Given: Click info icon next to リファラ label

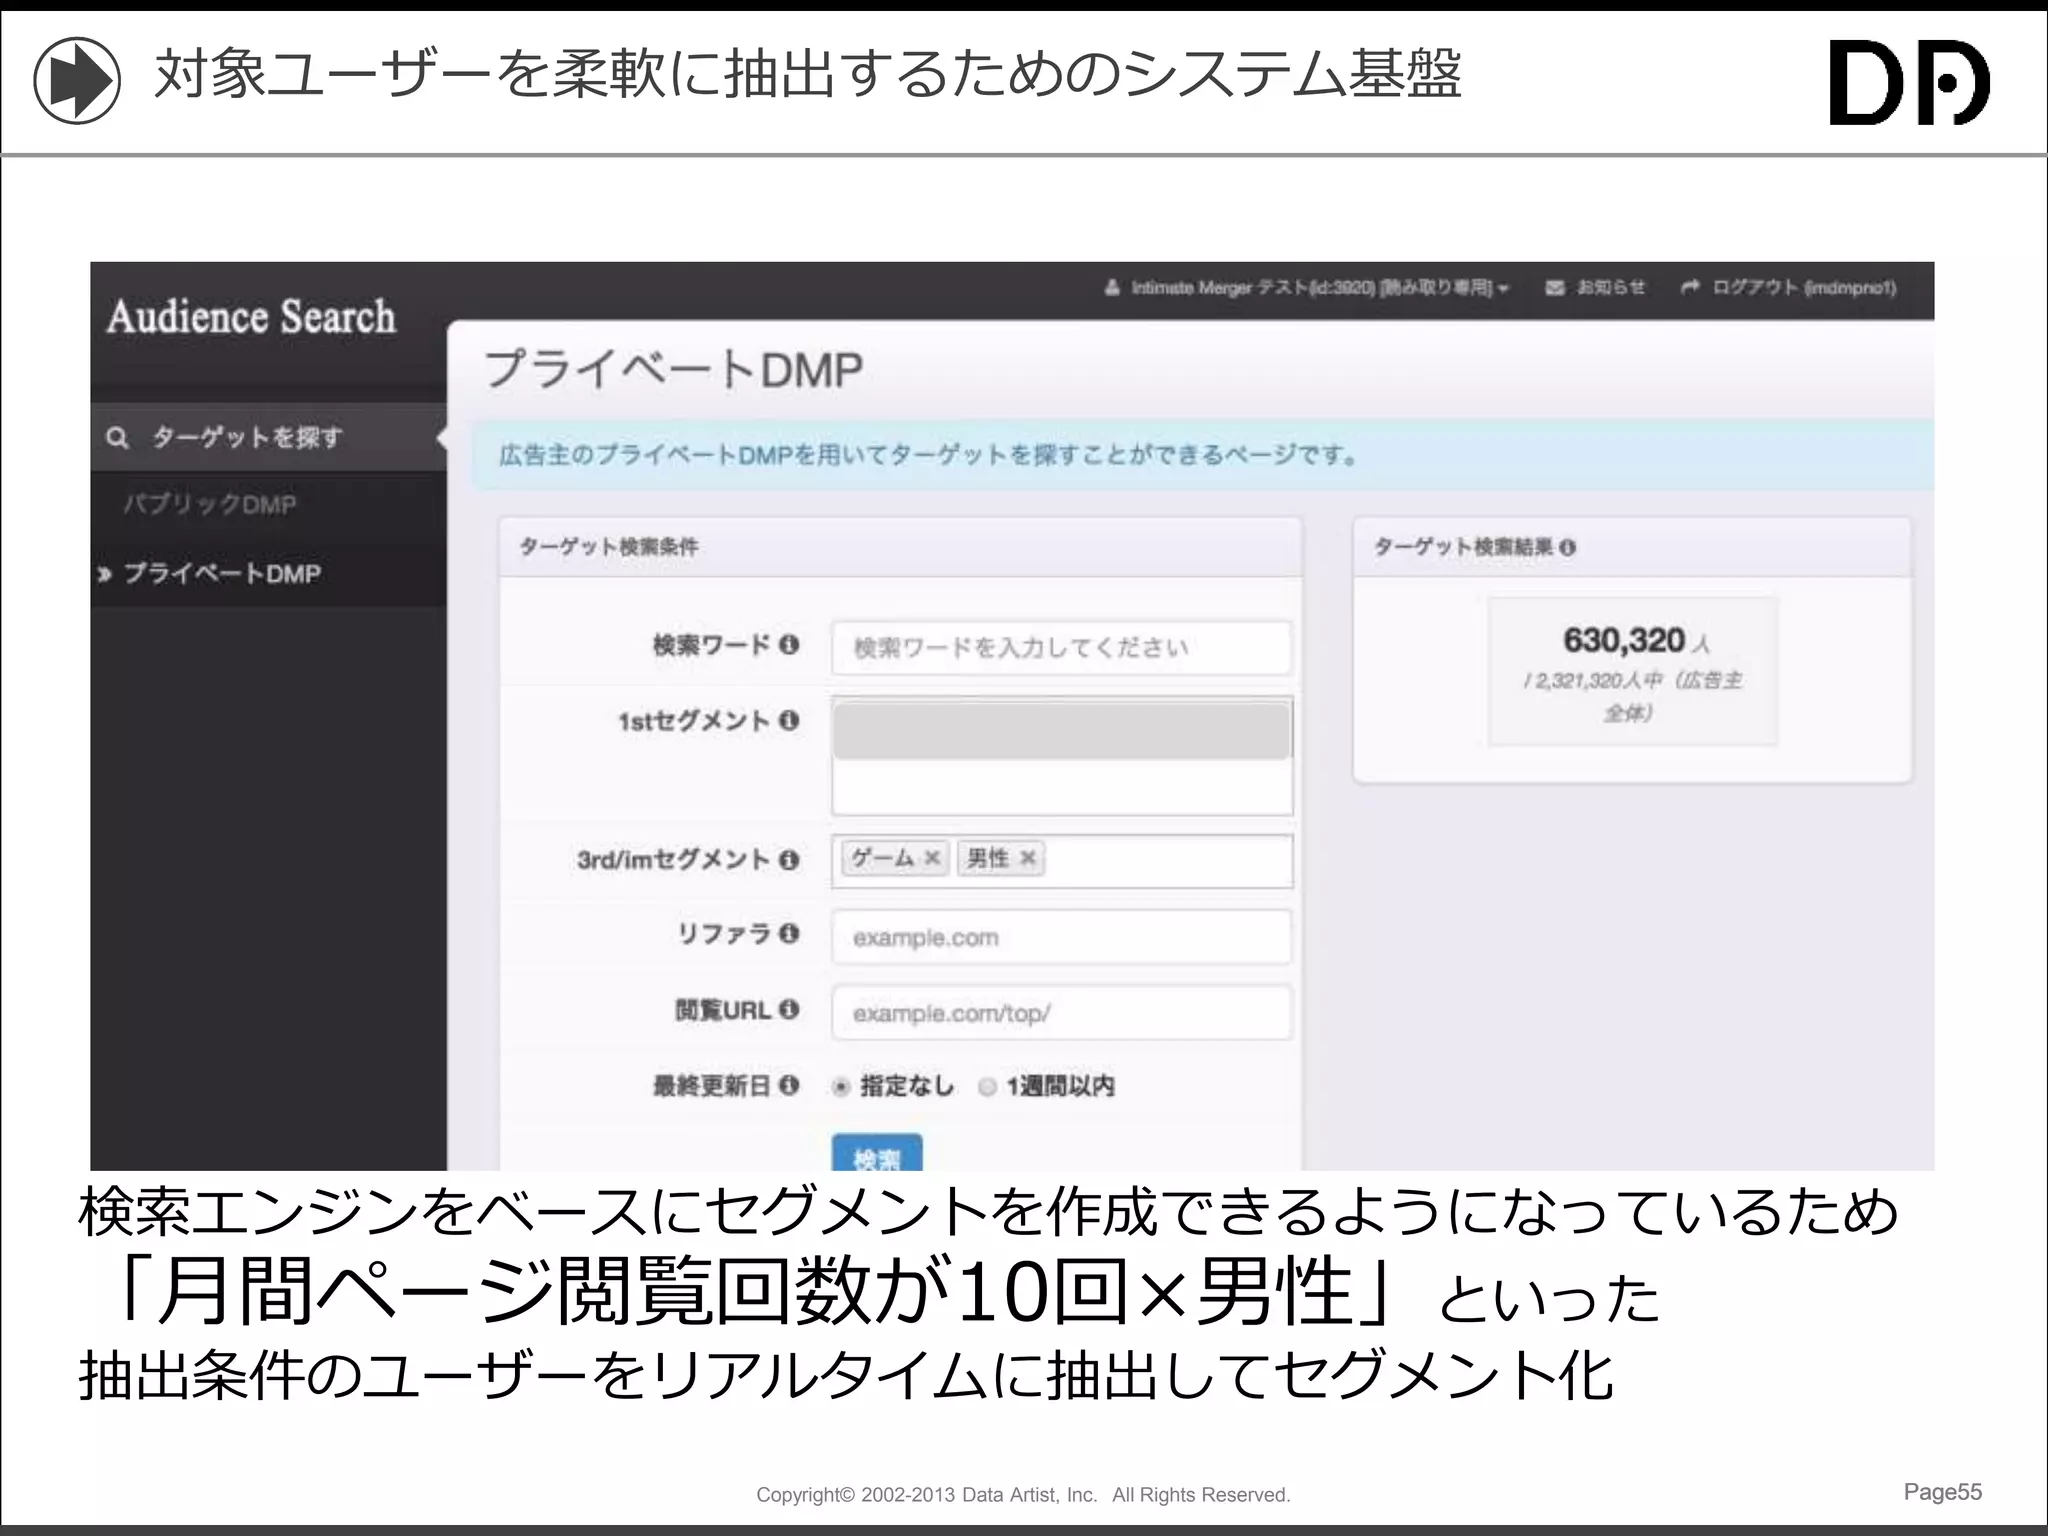Looking at the screenshot, I should point(789,933).
